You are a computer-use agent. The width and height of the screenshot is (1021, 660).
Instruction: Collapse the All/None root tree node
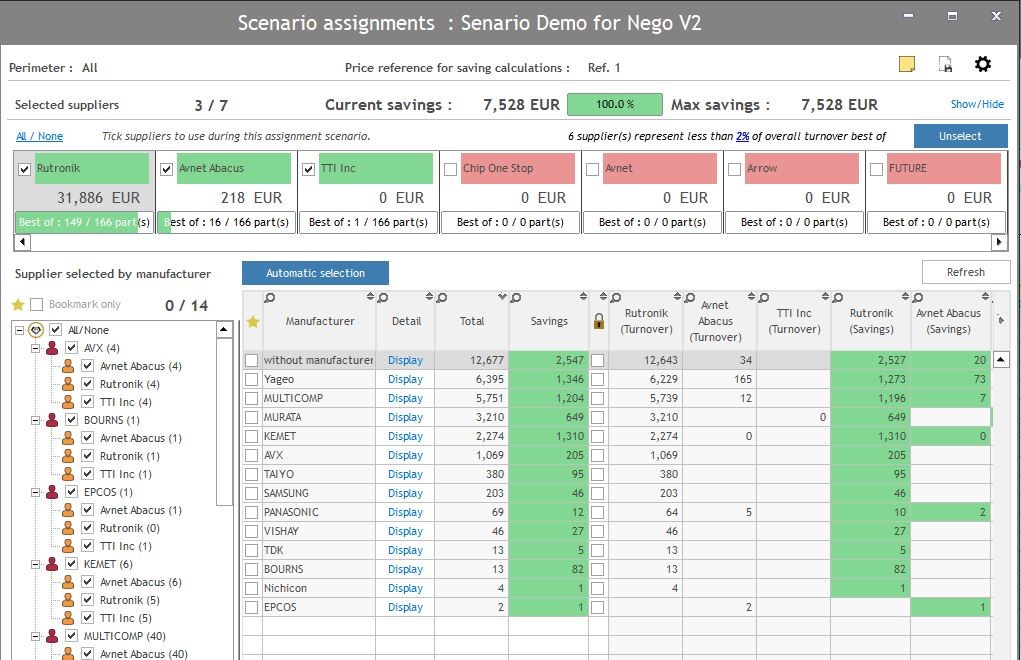19,330
